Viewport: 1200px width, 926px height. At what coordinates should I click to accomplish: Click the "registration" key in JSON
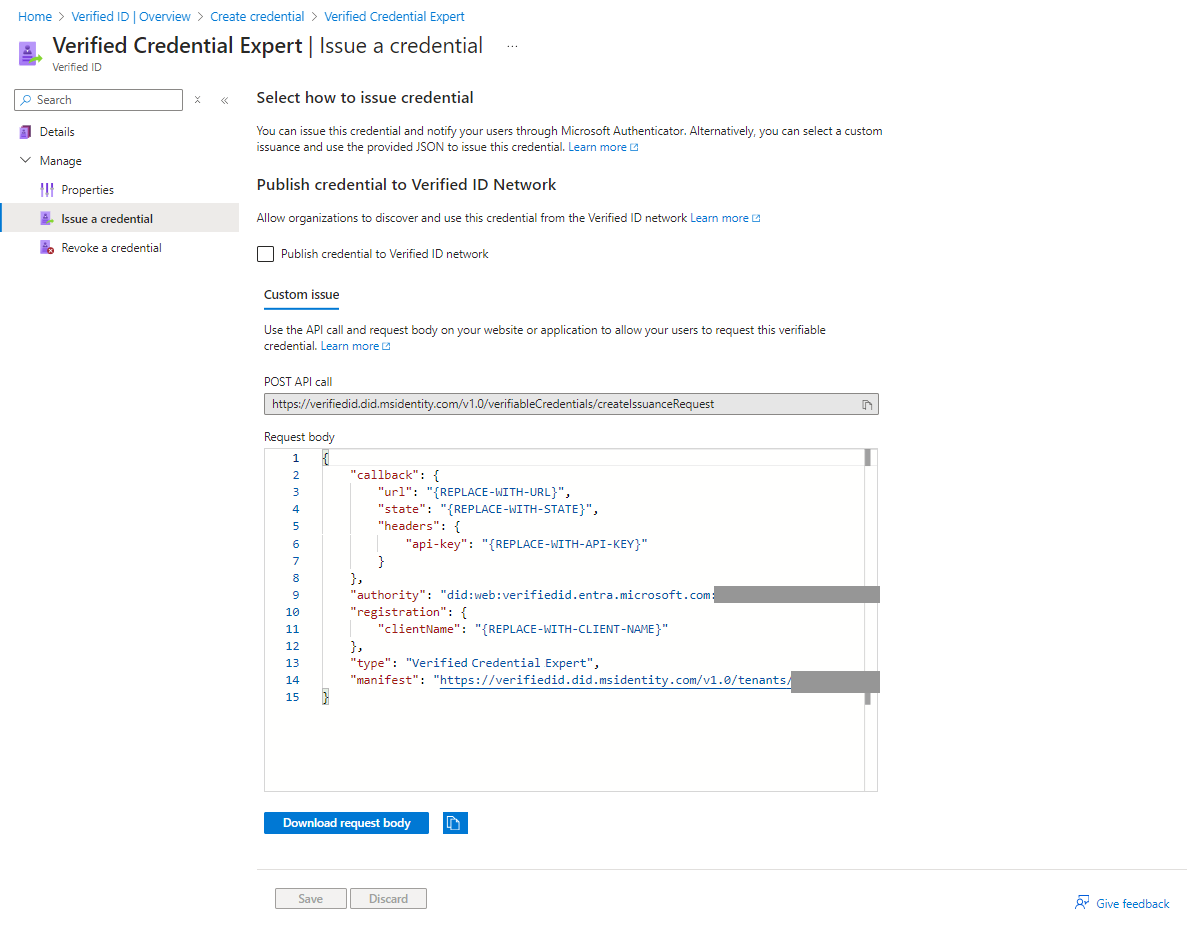397,612
